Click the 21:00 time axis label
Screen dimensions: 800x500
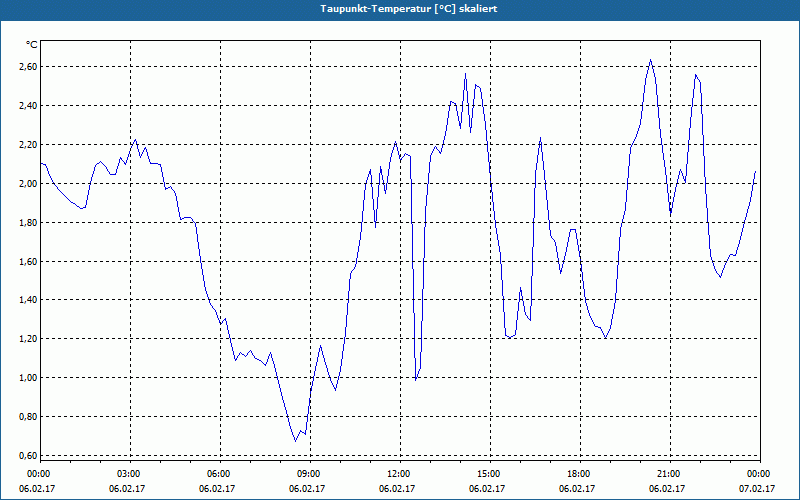tap(667, 474)
